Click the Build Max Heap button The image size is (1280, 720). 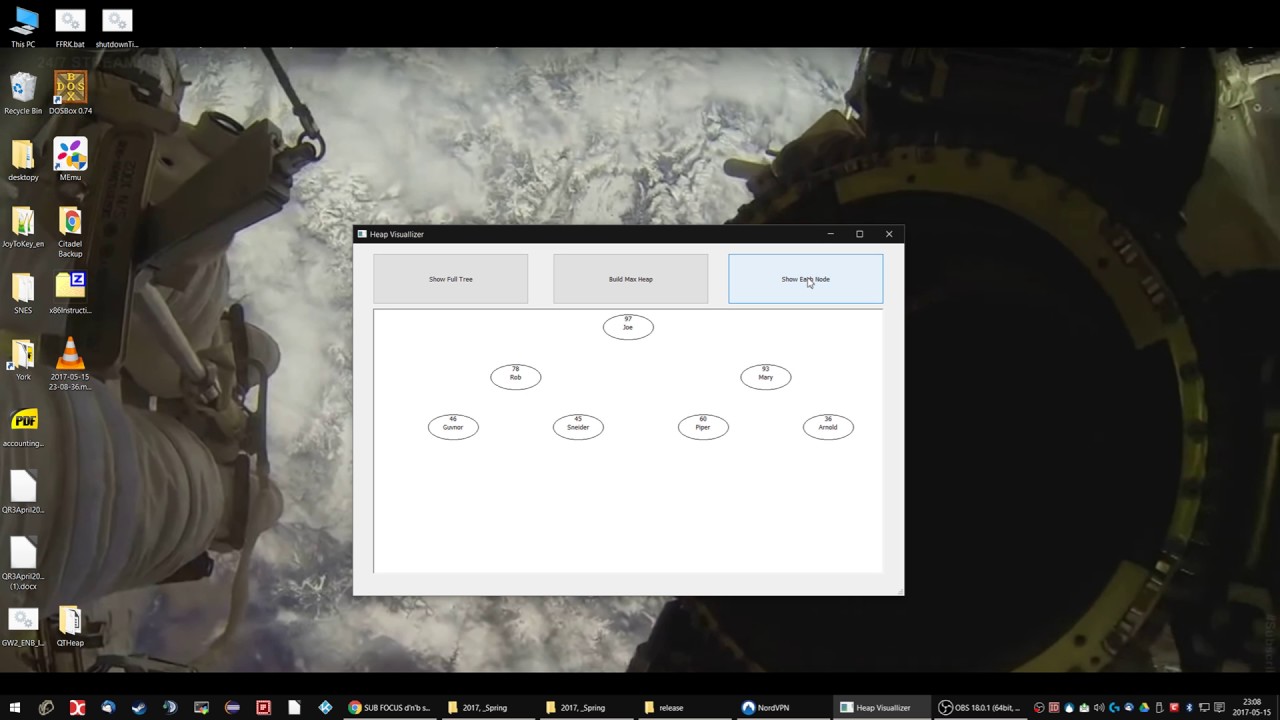(x=631, y=279)
